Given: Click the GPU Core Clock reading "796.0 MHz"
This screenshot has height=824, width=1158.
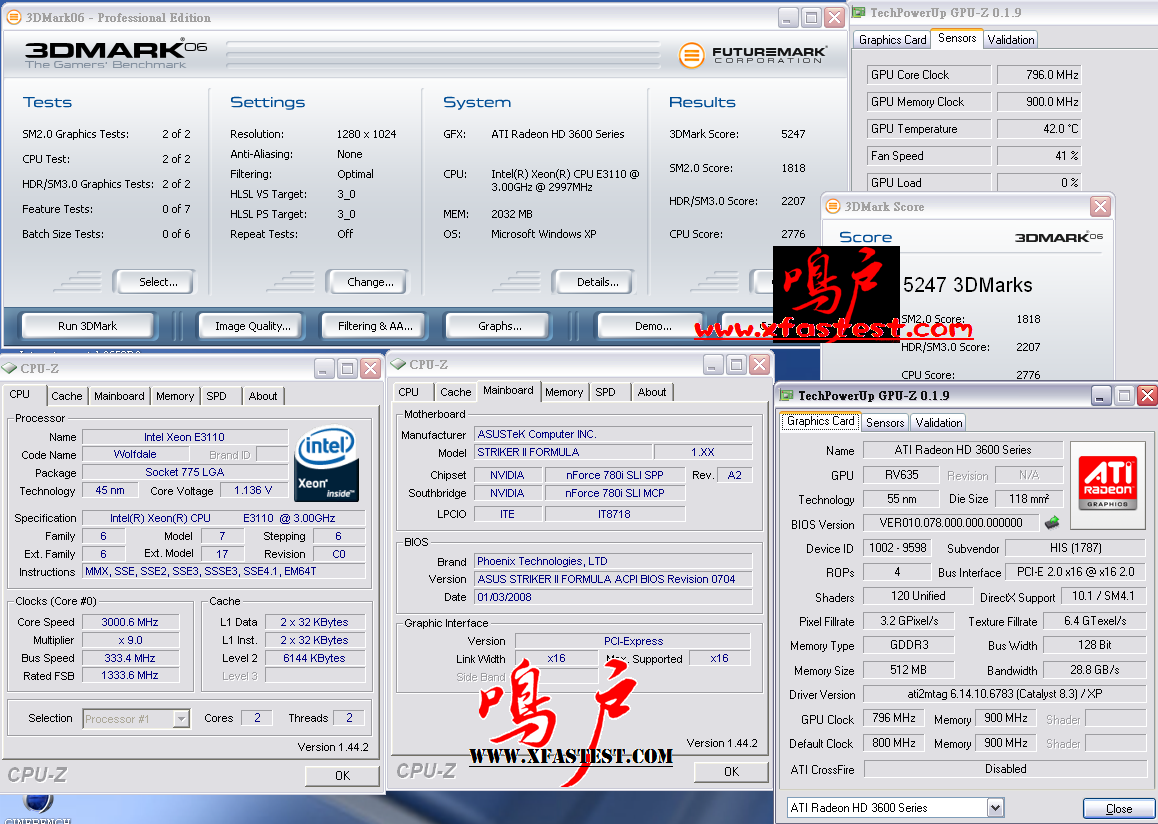Looking at the screenshot, I should [1039, 75].
